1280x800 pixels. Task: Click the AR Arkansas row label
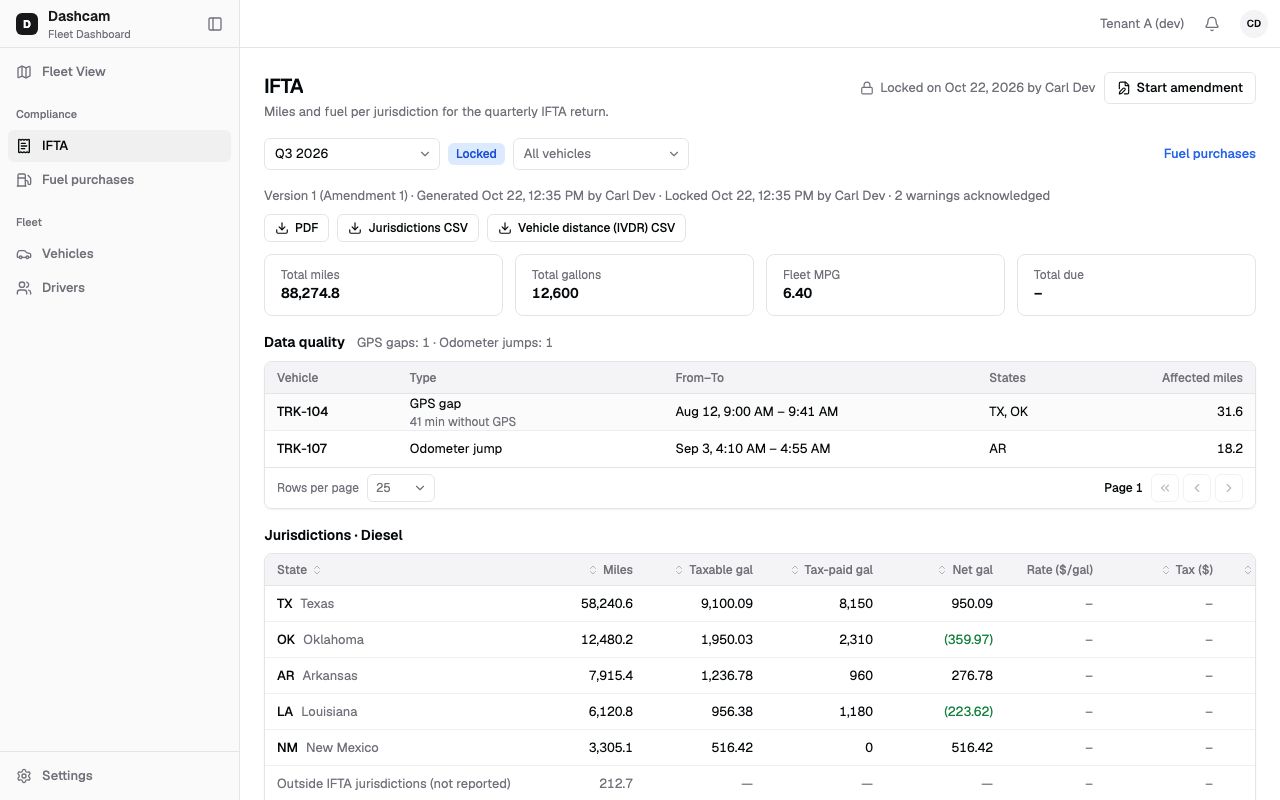pos(317,676)
